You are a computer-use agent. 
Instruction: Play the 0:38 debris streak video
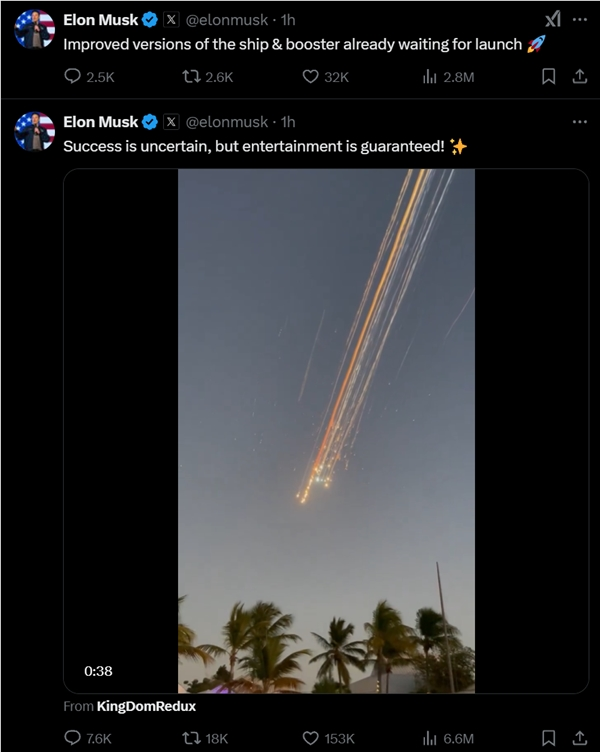pyautogui.click(x=326, y=430)
